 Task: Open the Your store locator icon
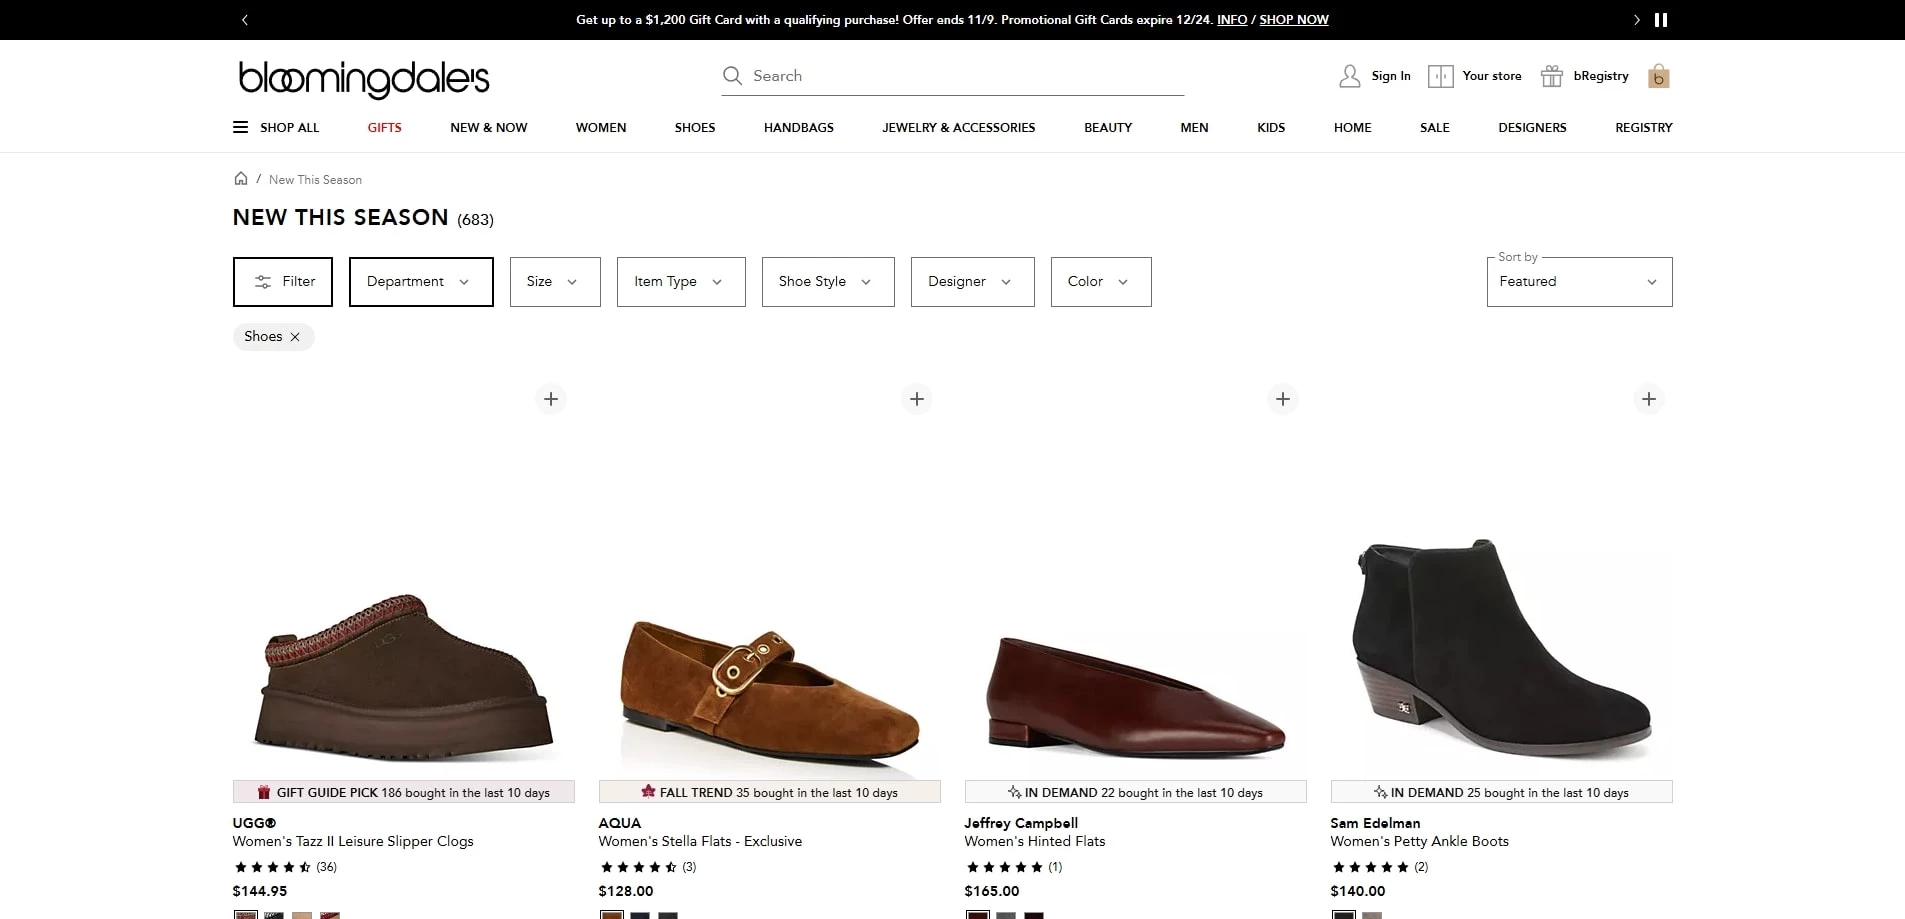(1441, 76)
